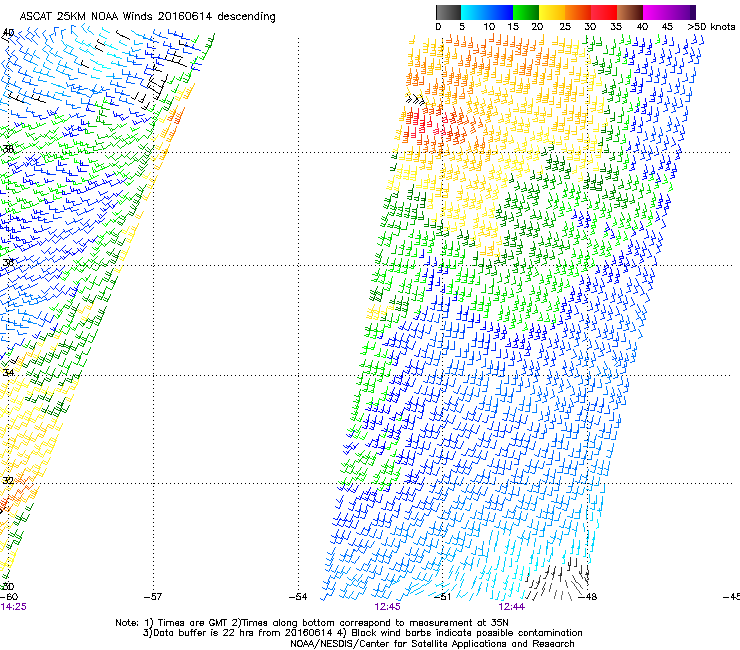Click the purple swath time '12:44'
The height and width of the screenshot is (650, 740).
click(512, 607)
